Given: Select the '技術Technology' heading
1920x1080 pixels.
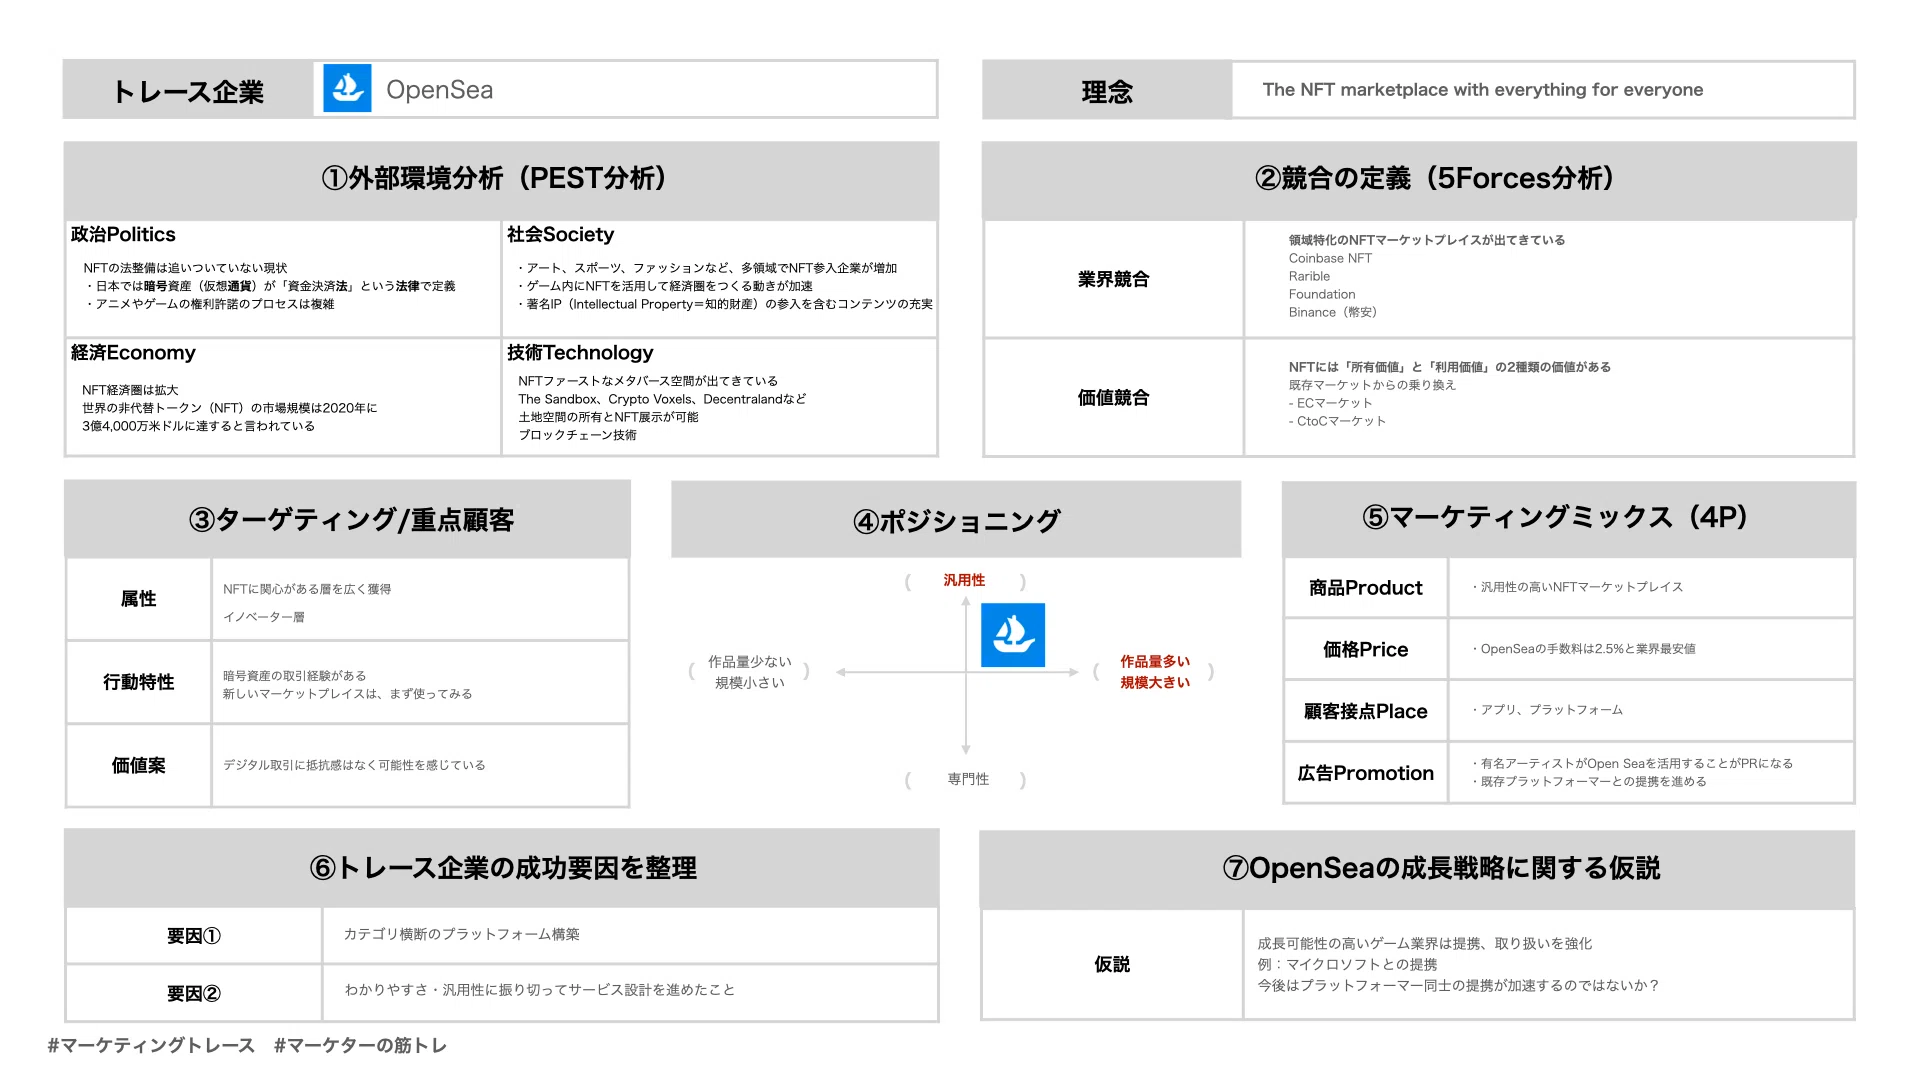Looking at the screenshot, I should point(580,352).
